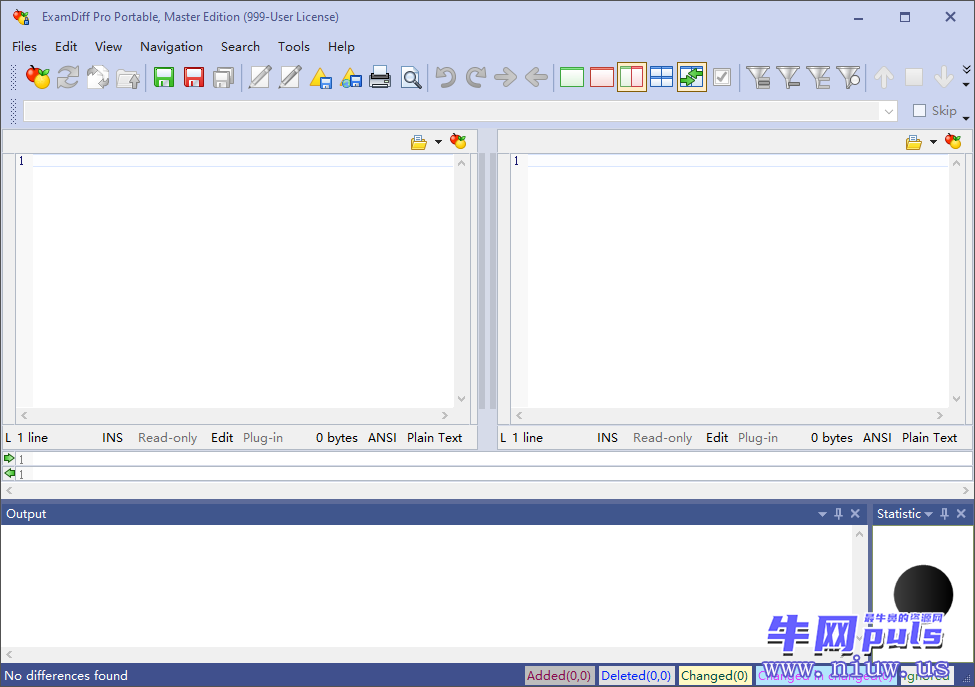Click the gray square current difference icon
The image size is (975, 687).
[x=914, y=78]
